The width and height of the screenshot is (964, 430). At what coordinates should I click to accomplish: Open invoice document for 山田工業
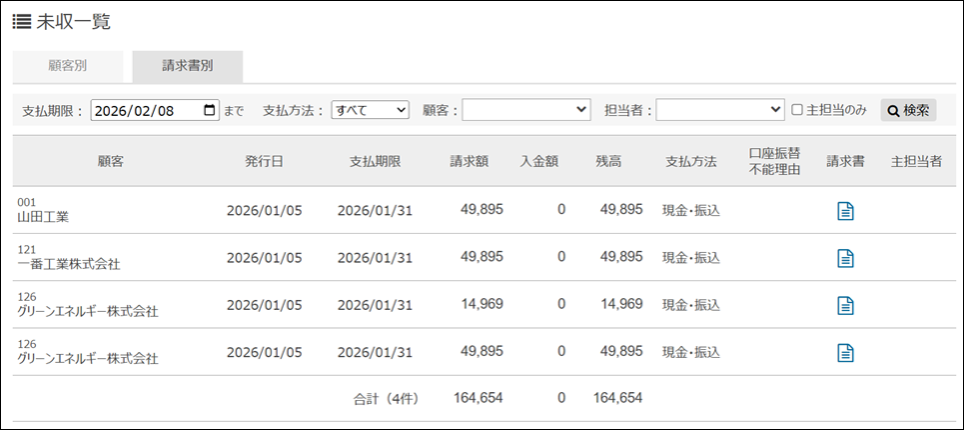pyautogui.click(x=845, y=210)
